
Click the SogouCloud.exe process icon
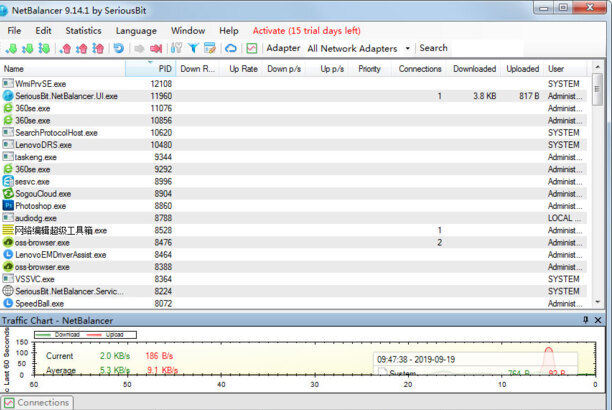pos(8,193)
